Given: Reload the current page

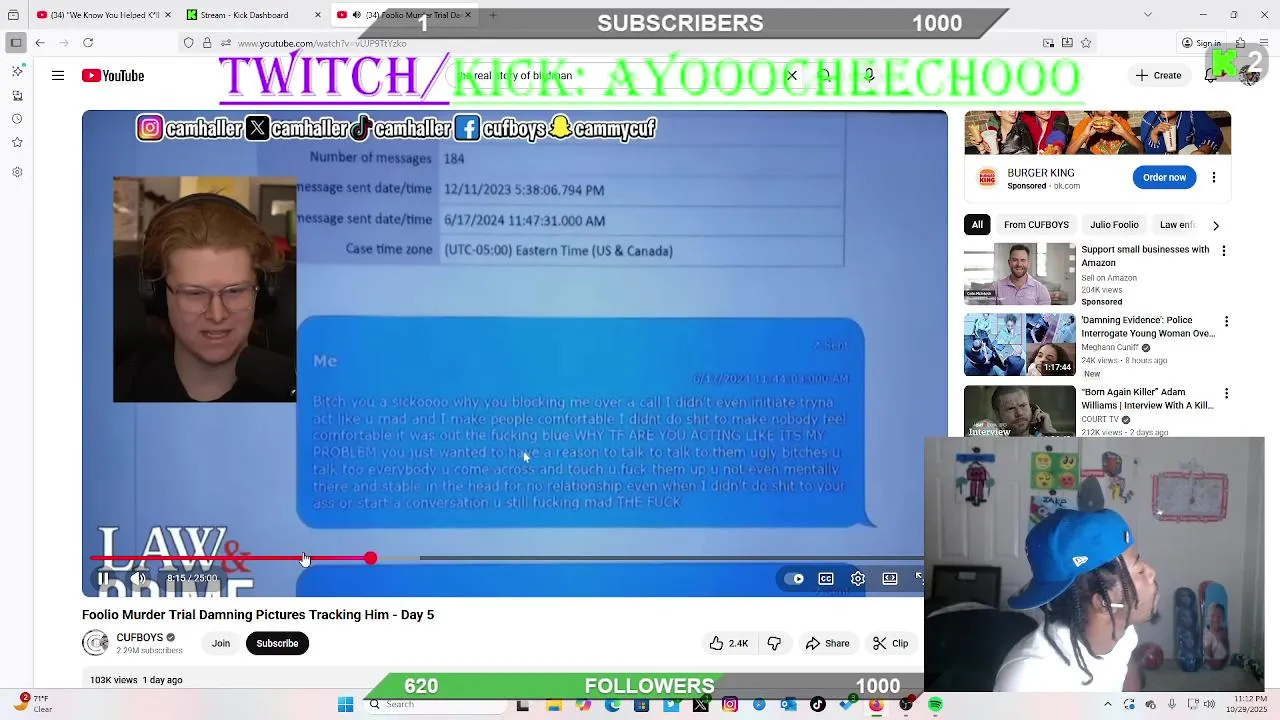Looking at the screenshot, I should coord(88,43).
